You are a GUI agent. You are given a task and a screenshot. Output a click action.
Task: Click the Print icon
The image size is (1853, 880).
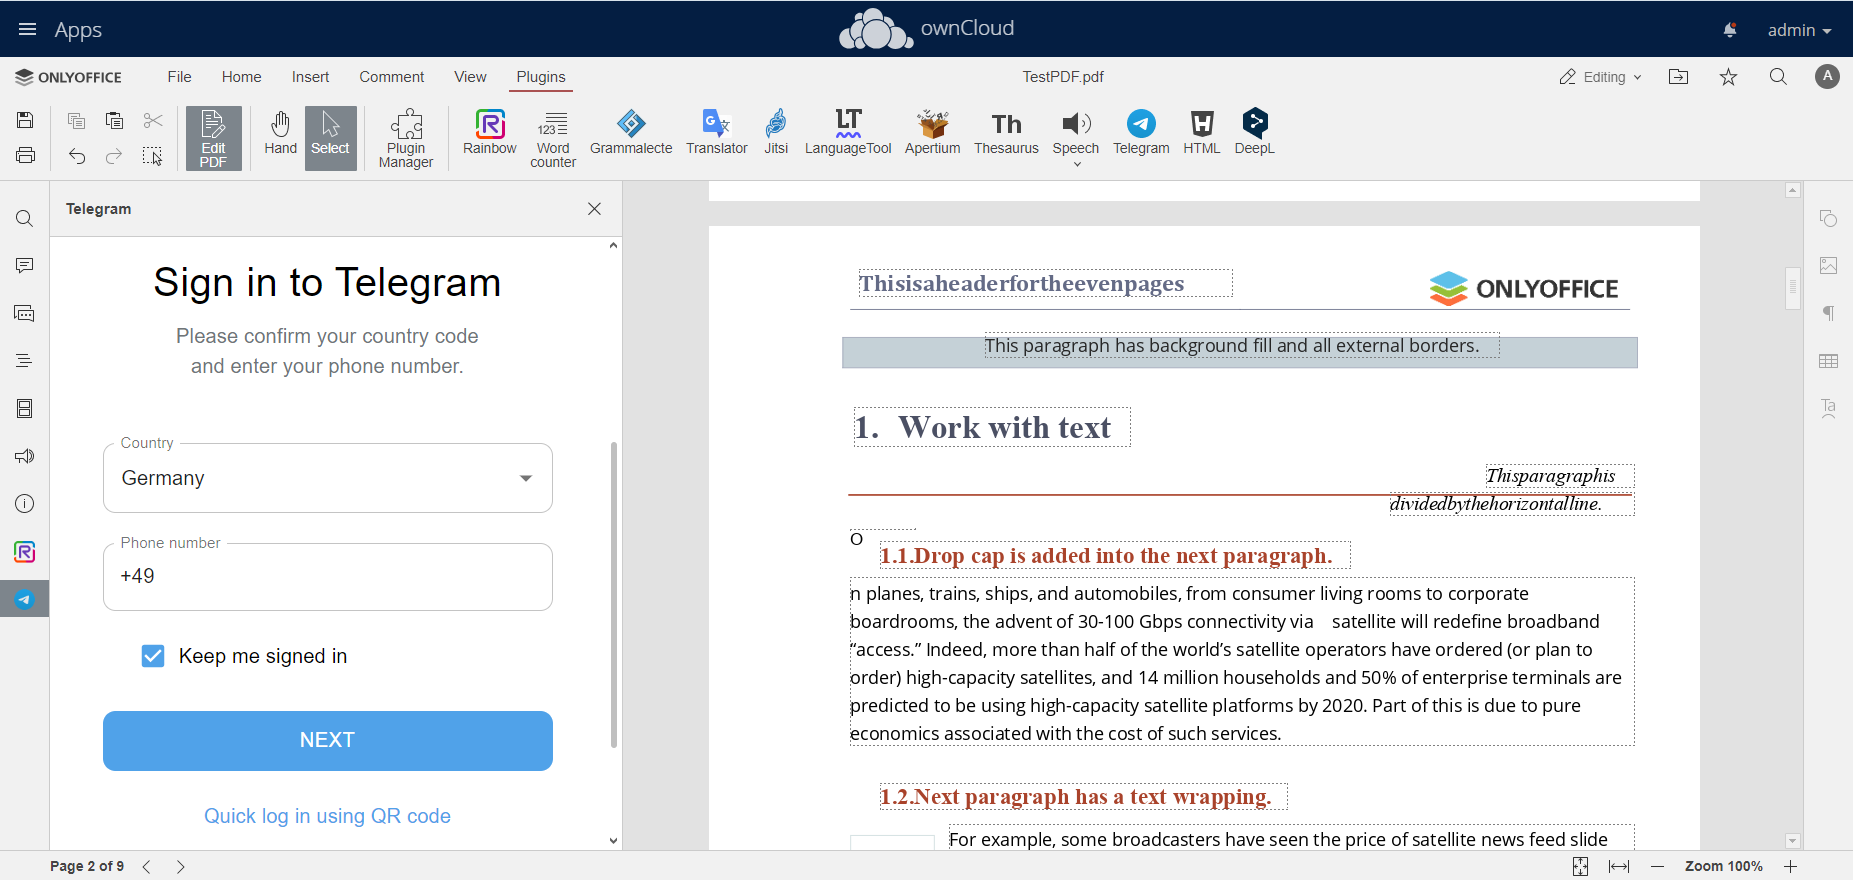[x=25, y=155]
